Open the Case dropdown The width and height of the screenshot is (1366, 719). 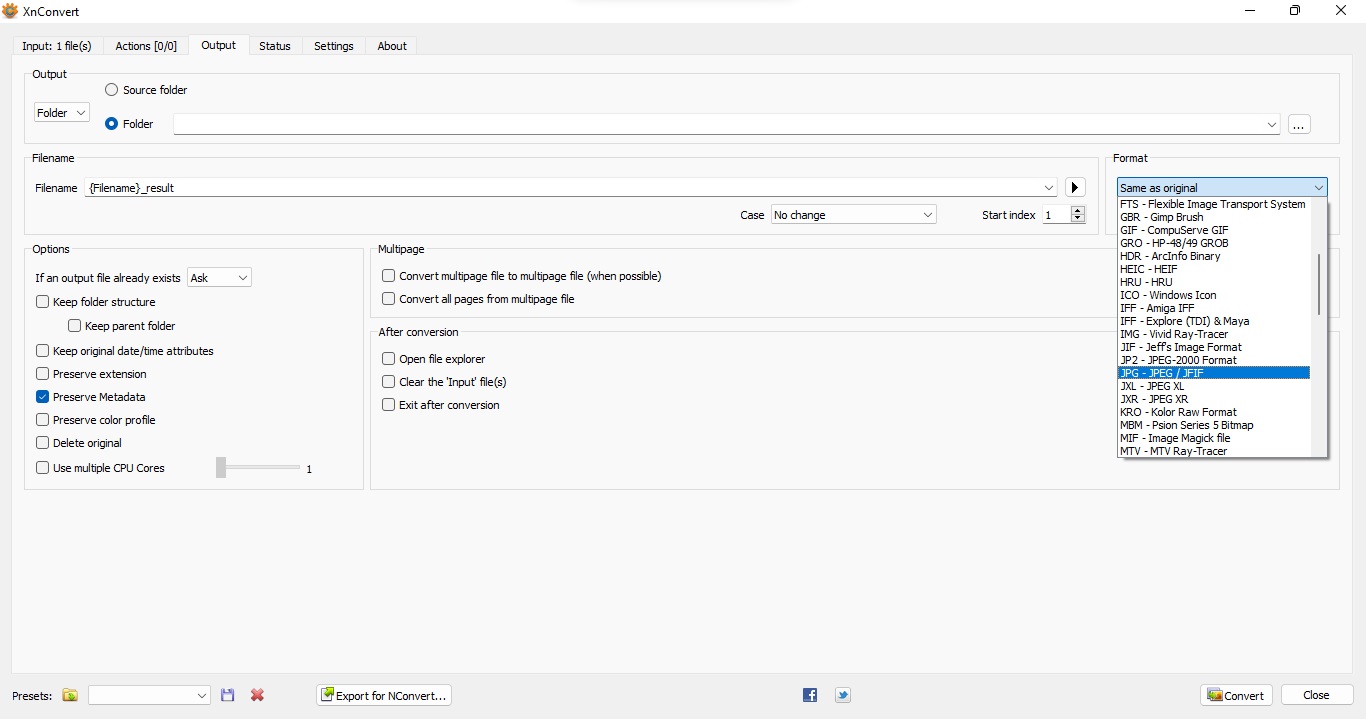pos(853,215)
